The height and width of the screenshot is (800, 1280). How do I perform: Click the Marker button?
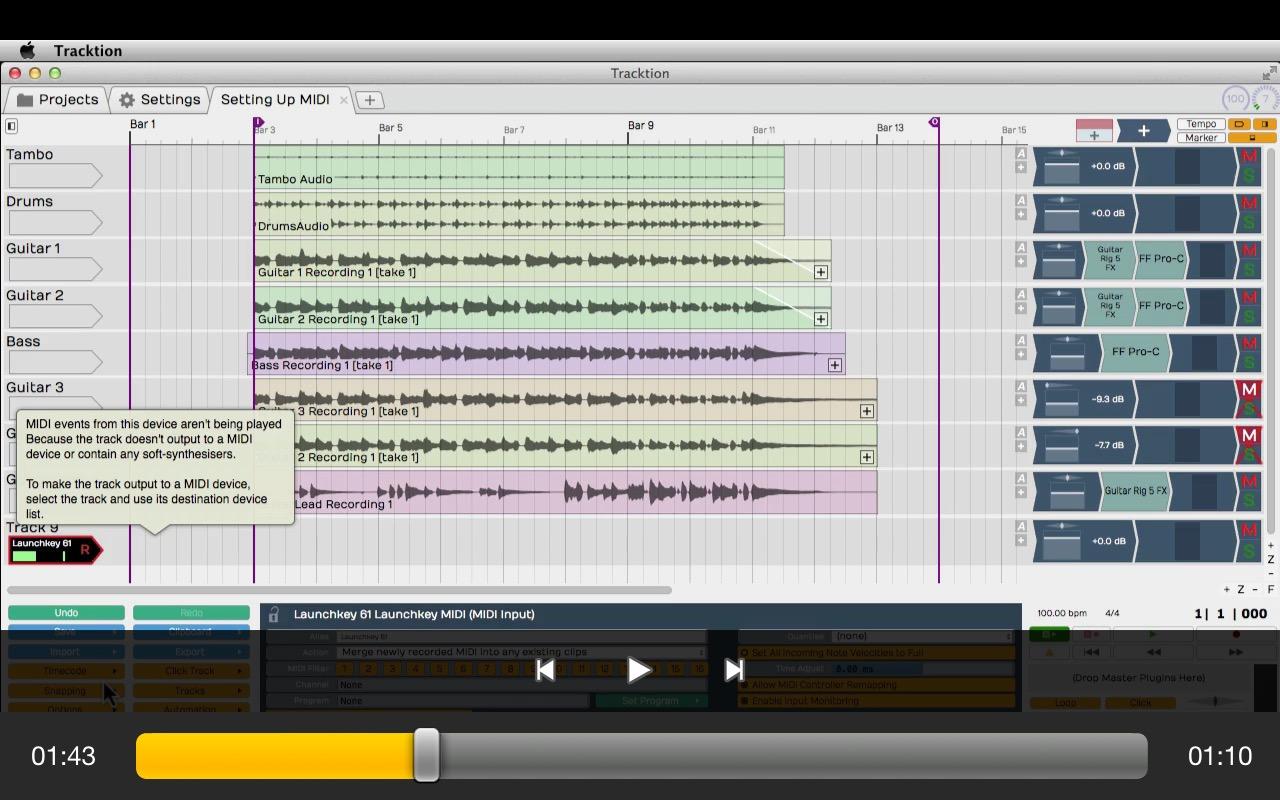click(1201, 138)
